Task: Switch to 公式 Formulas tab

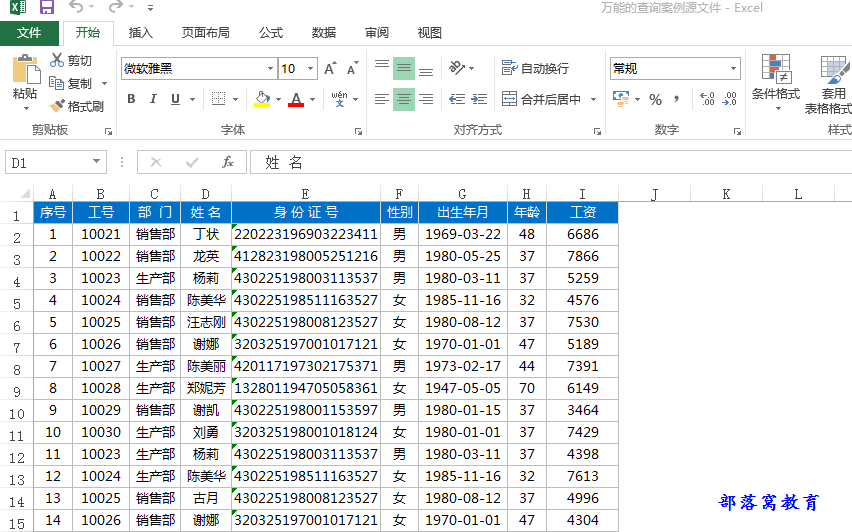Action: tap(271, 33)
